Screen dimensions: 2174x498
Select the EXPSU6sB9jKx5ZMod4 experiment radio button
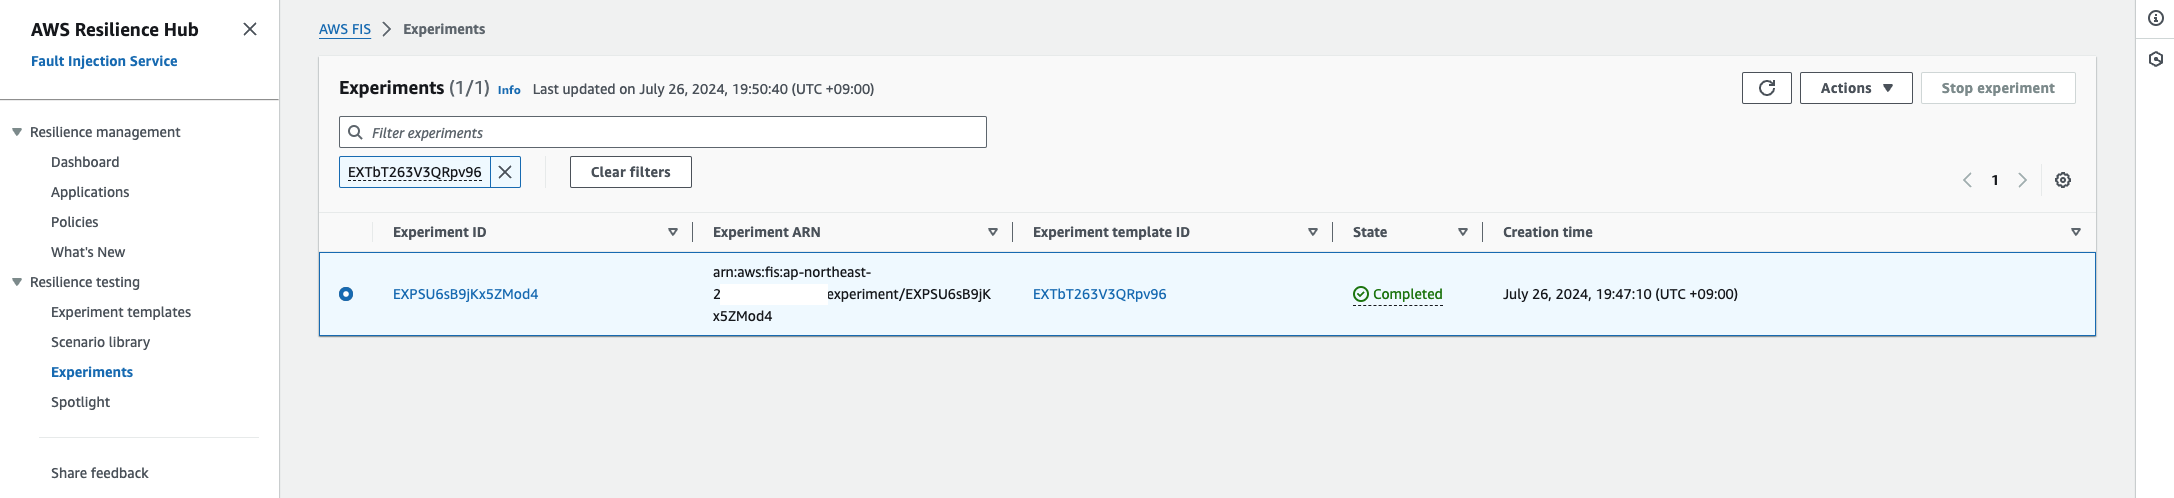(x=346, y=294)
